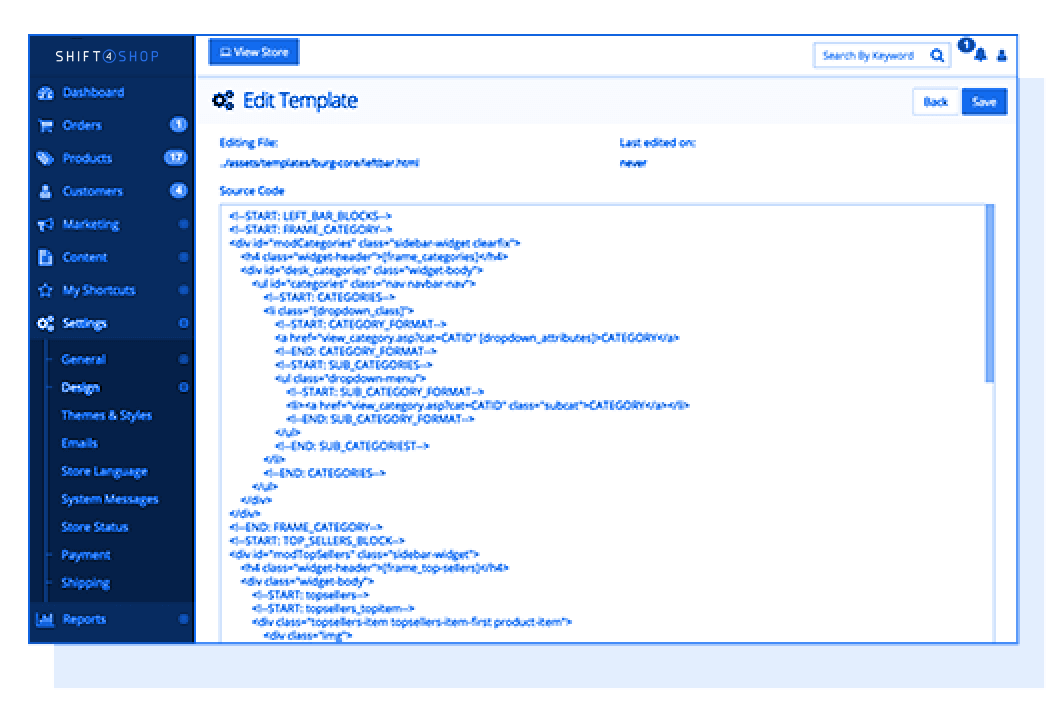Select Store Language menu item
This screenshot has height=706, width=1060.
104,471
